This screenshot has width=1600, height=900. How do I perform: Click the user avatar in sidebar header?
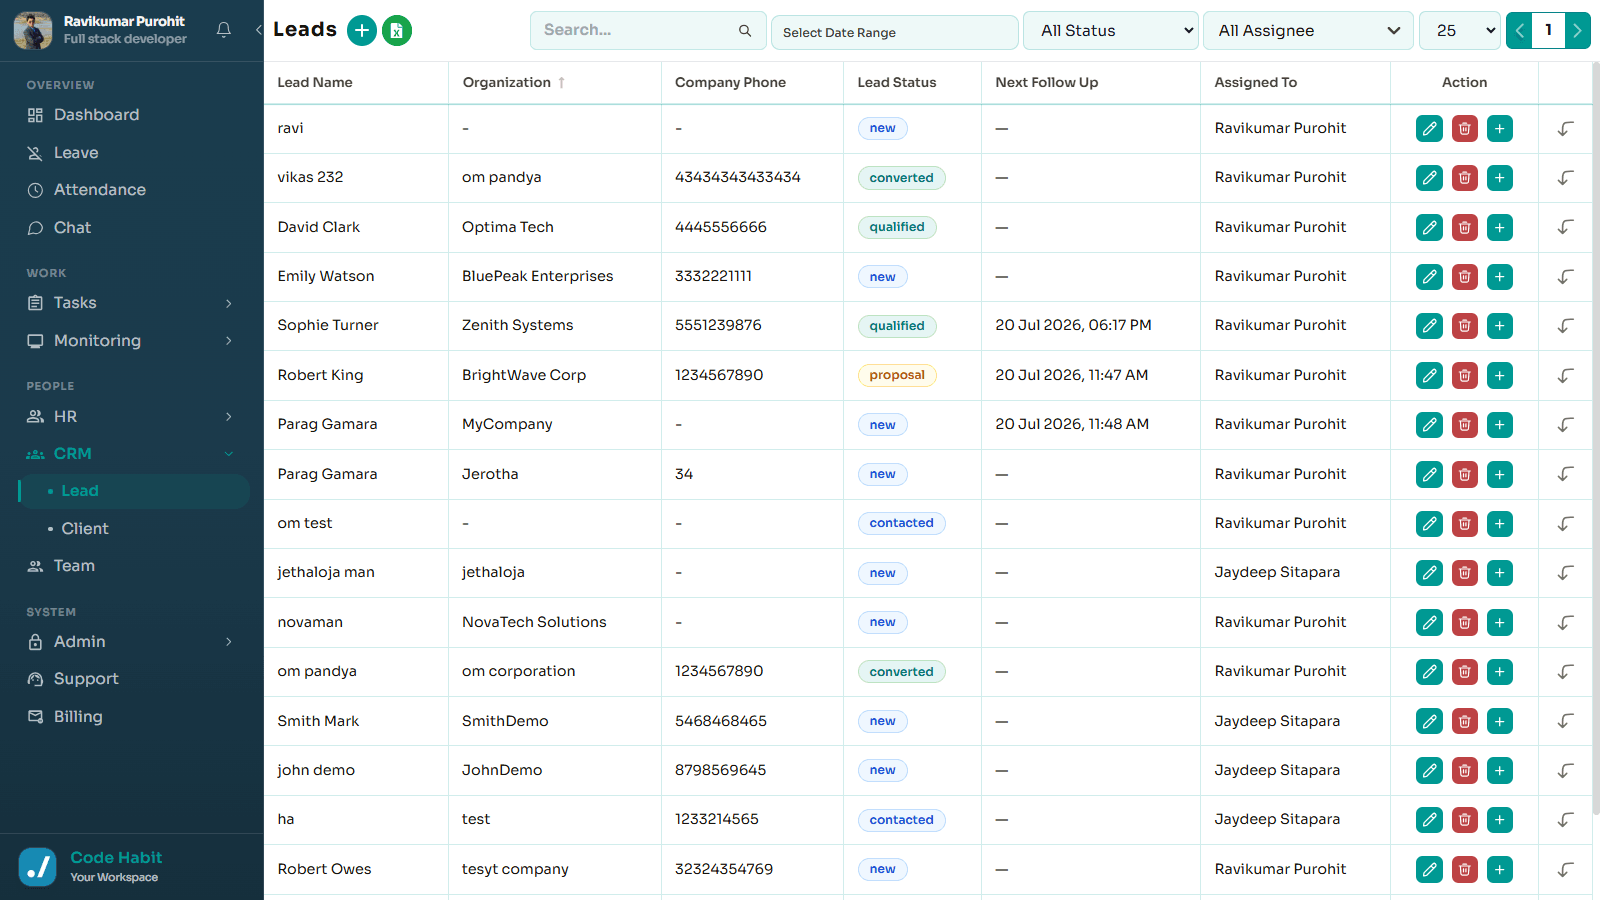click(x=33, y=31)
